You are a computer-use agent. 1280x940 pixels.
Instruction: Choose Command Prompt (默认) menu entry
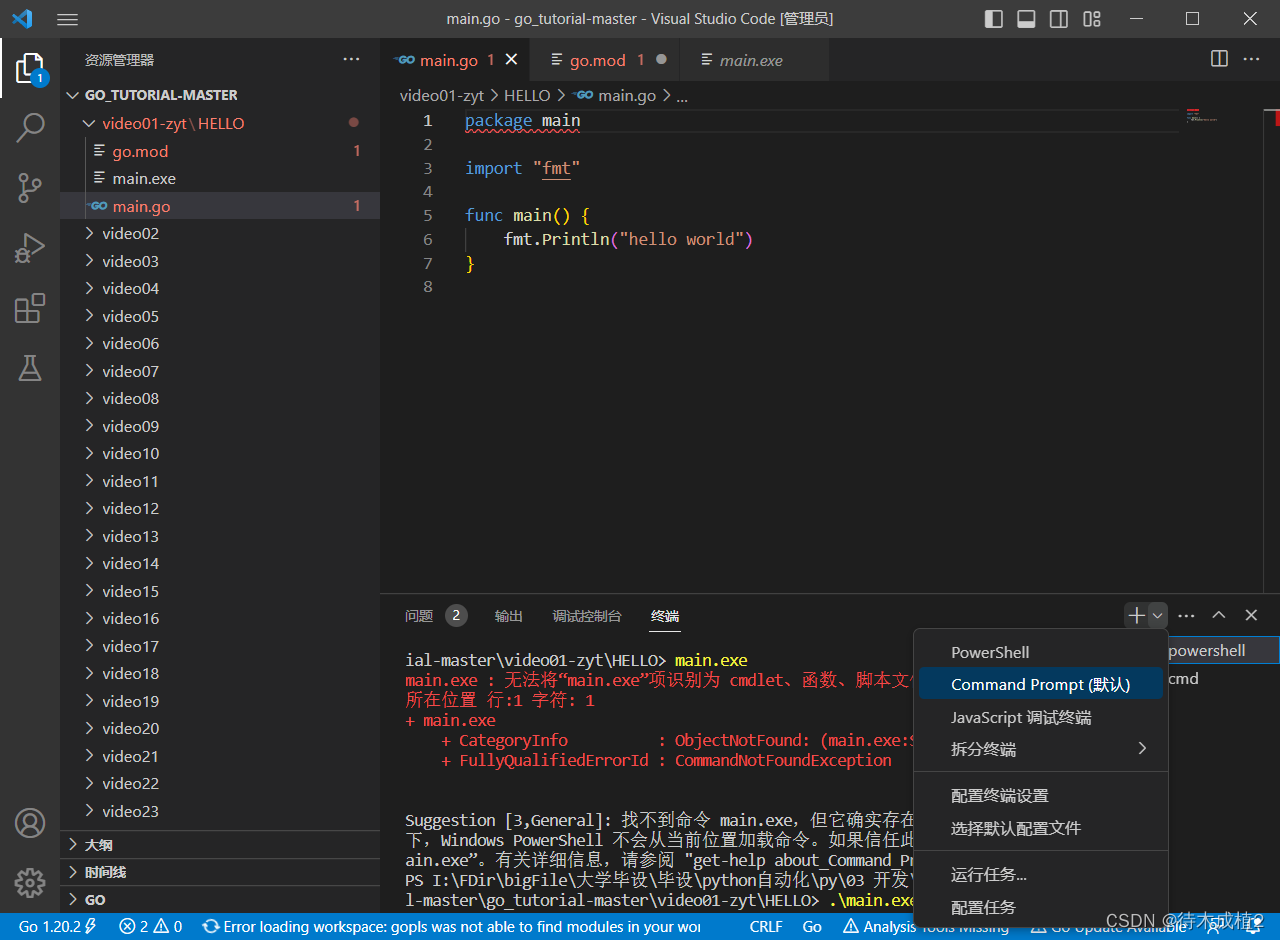(1040, 684)
